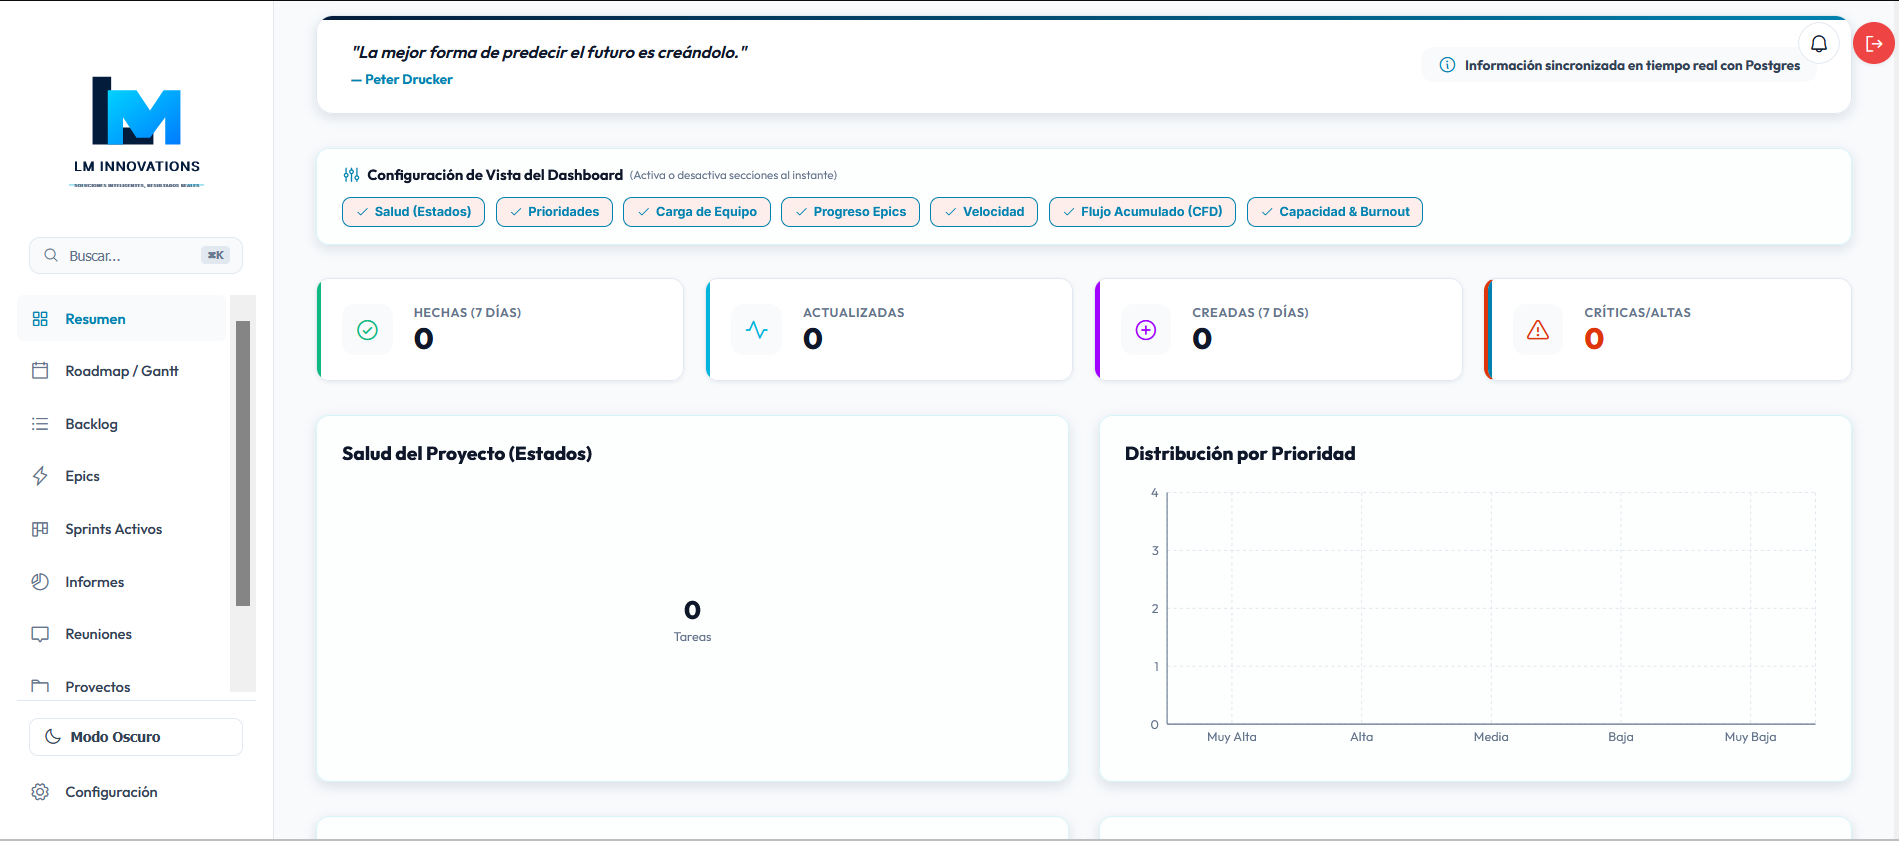Click the Sprints Activos board icon
The width and height of the screenshot is (1899, 841).
pos(40,529)
